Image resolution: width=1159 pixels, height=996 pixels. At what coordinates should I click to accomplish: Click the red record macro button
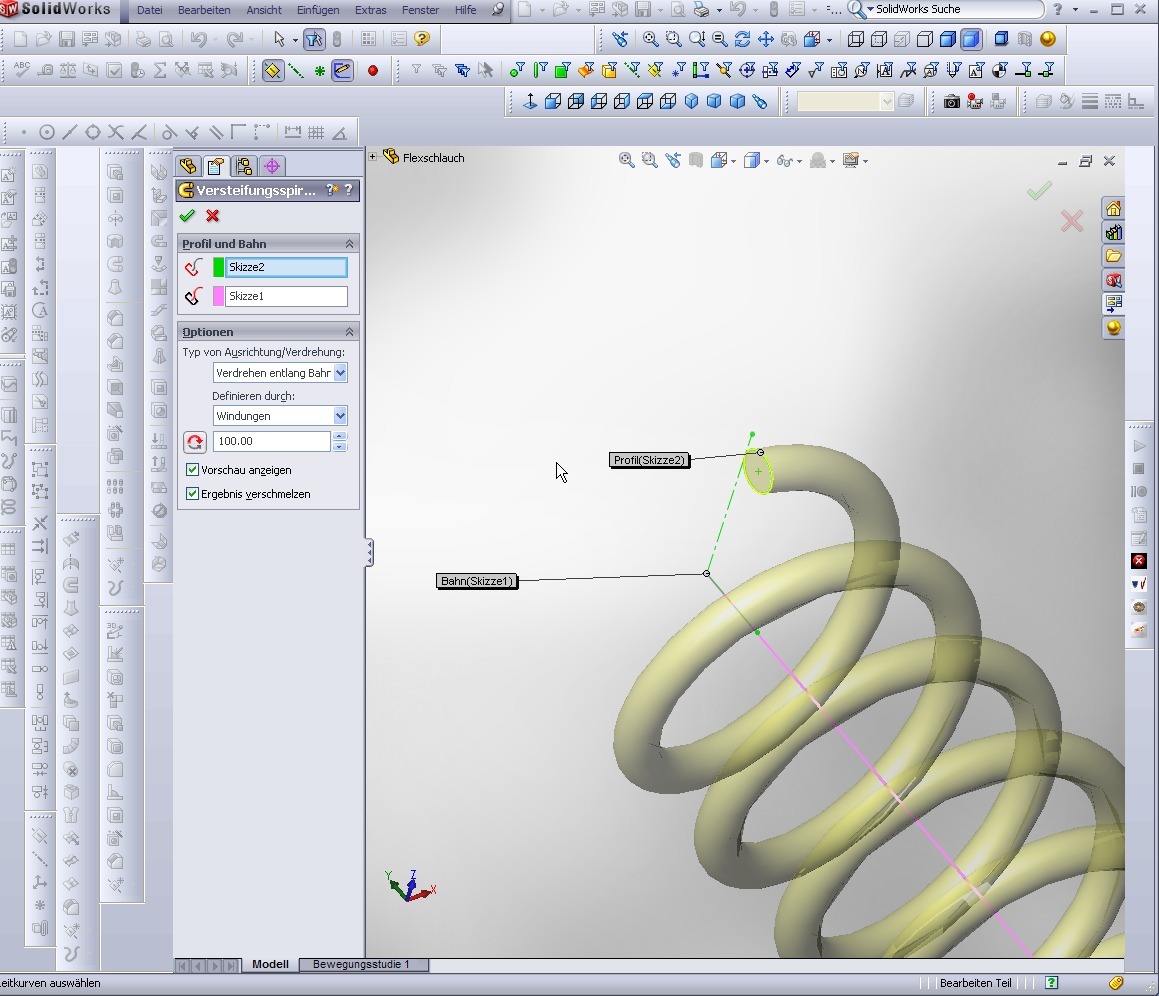click(x=373, y=70)
